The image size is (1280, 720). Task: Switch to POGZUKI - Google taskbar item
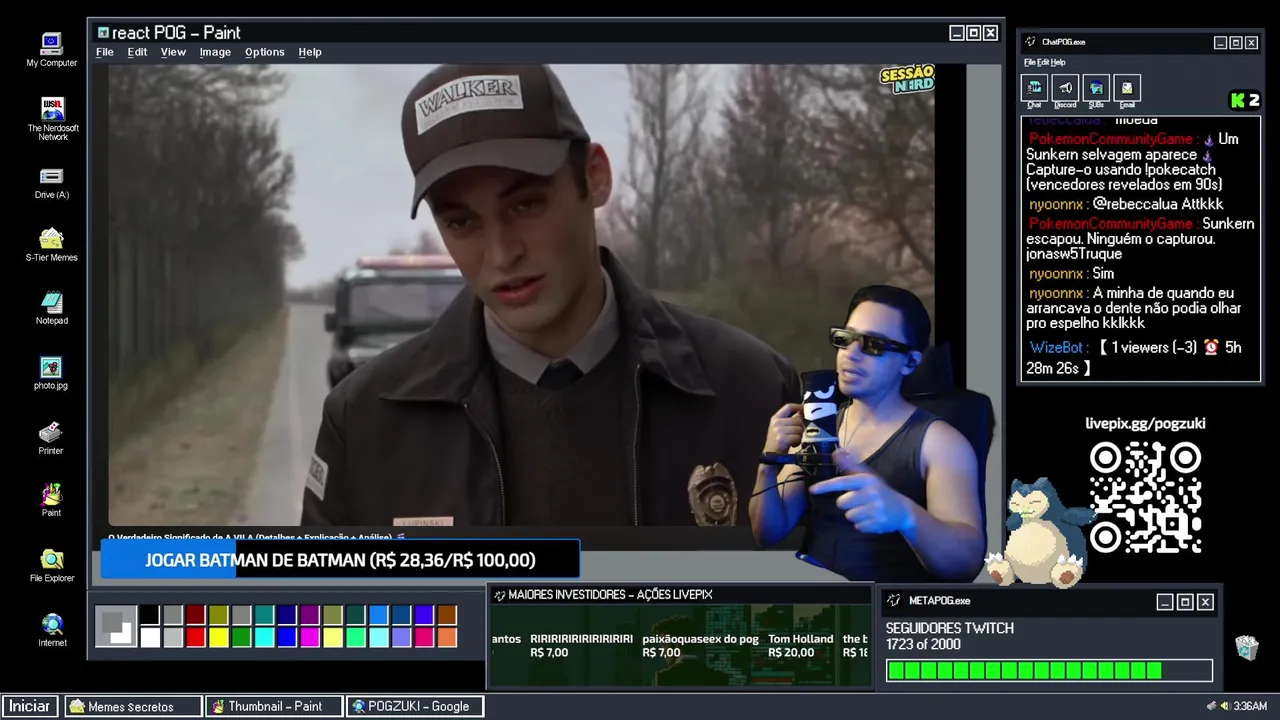pyautogui.click(x=415, y=706)
